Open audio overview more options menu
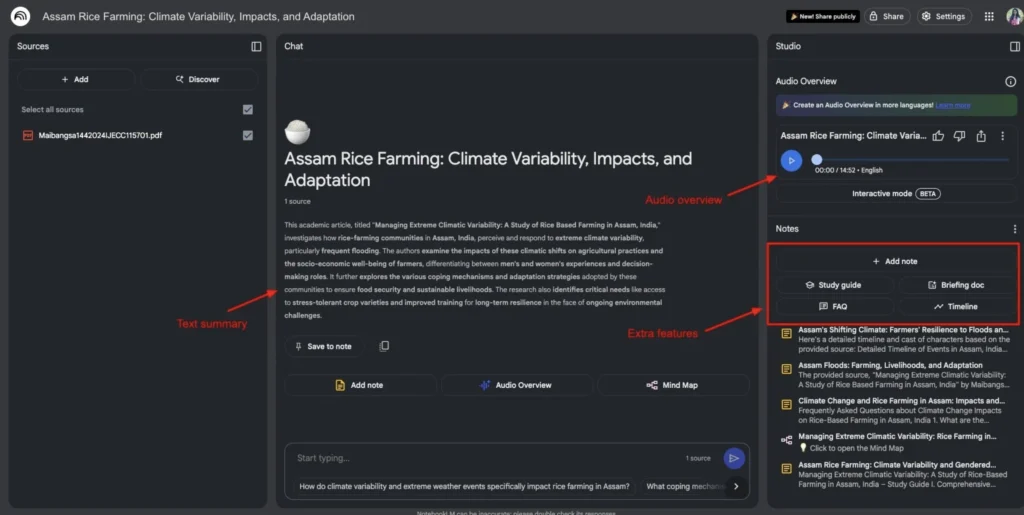 pyautogui.click(x=1003, y=136)
